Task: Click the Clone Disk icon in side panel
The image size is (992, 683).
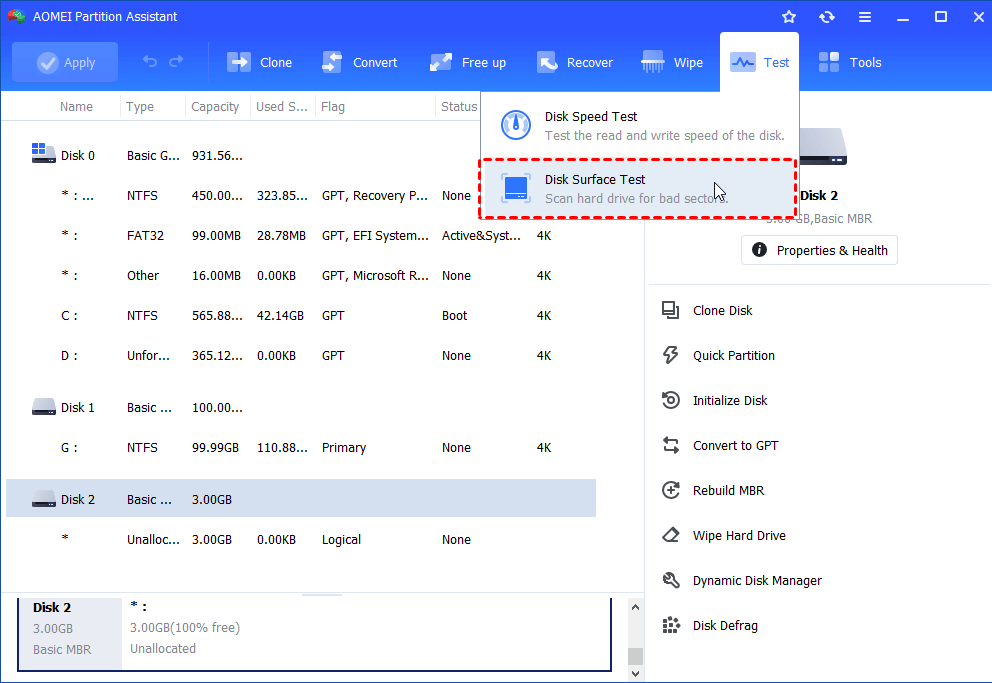Action: point(671,310)
